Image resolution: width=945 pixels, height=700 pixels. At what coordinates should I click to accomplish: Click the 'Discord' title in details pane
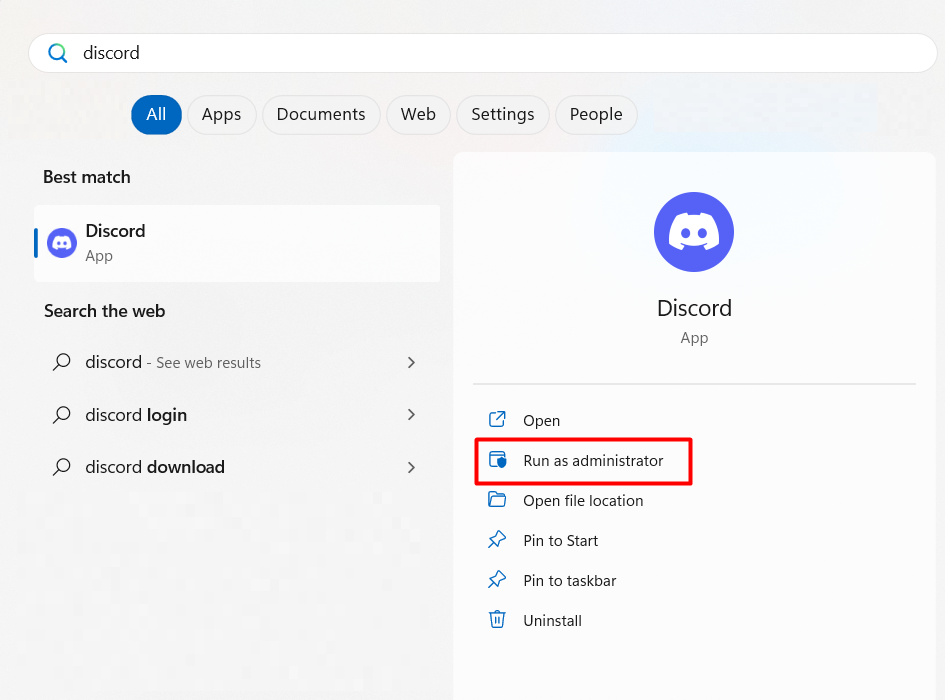click(694, 308)
